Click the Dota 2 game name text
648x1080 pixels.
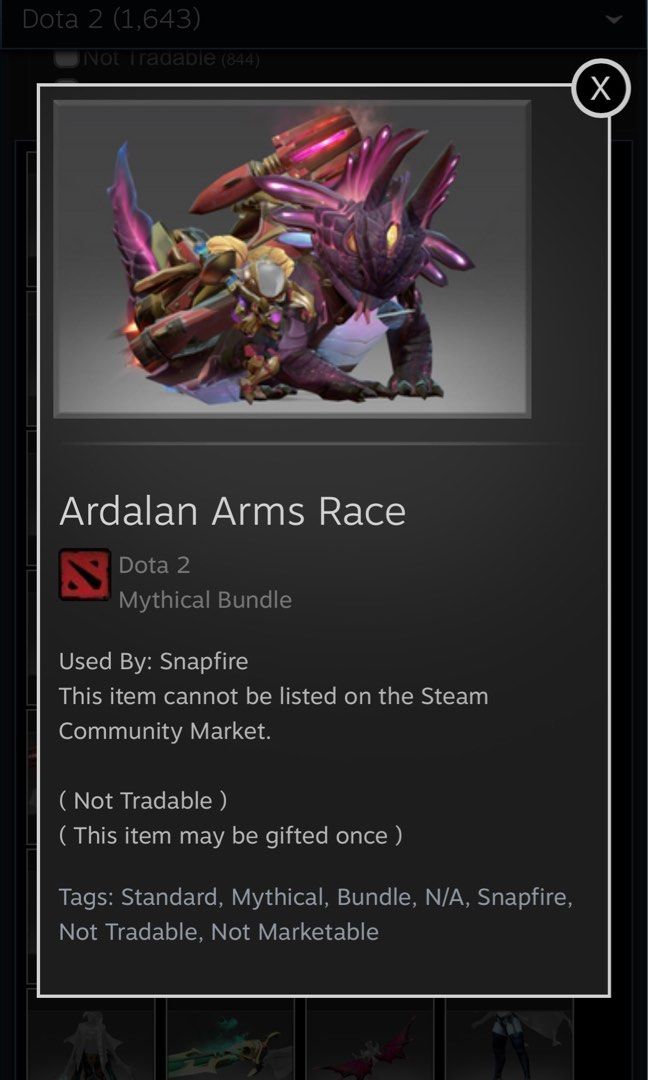(154, 565)
